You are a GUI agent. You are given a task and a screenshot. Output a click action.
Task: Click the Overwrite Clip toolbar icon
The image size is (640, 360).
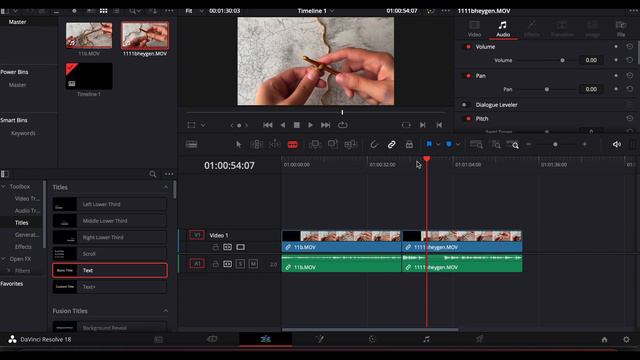333,144
